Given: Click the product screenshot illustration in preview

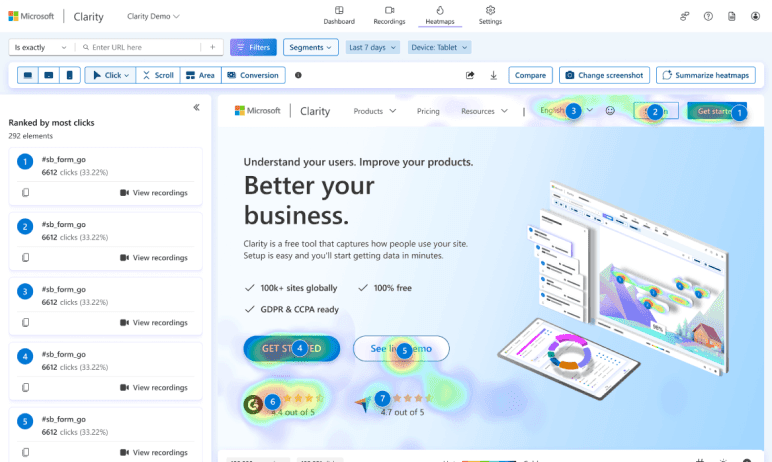Looking at the screenshot, I should 613,291.
